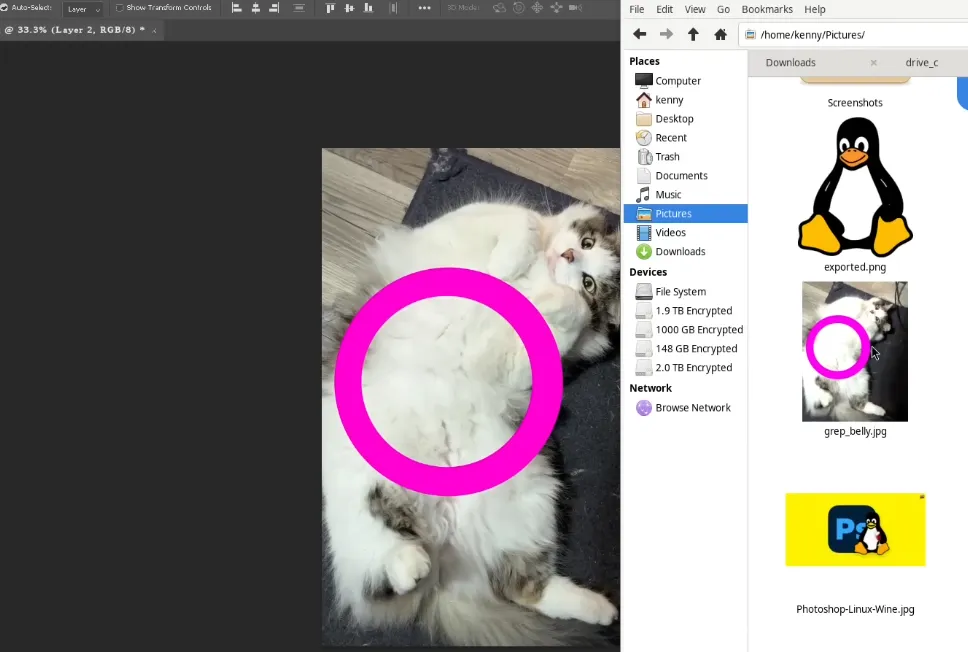Click the exported.png file name
This screenshot has height=652, width=968.
click(x=855, y=267)
